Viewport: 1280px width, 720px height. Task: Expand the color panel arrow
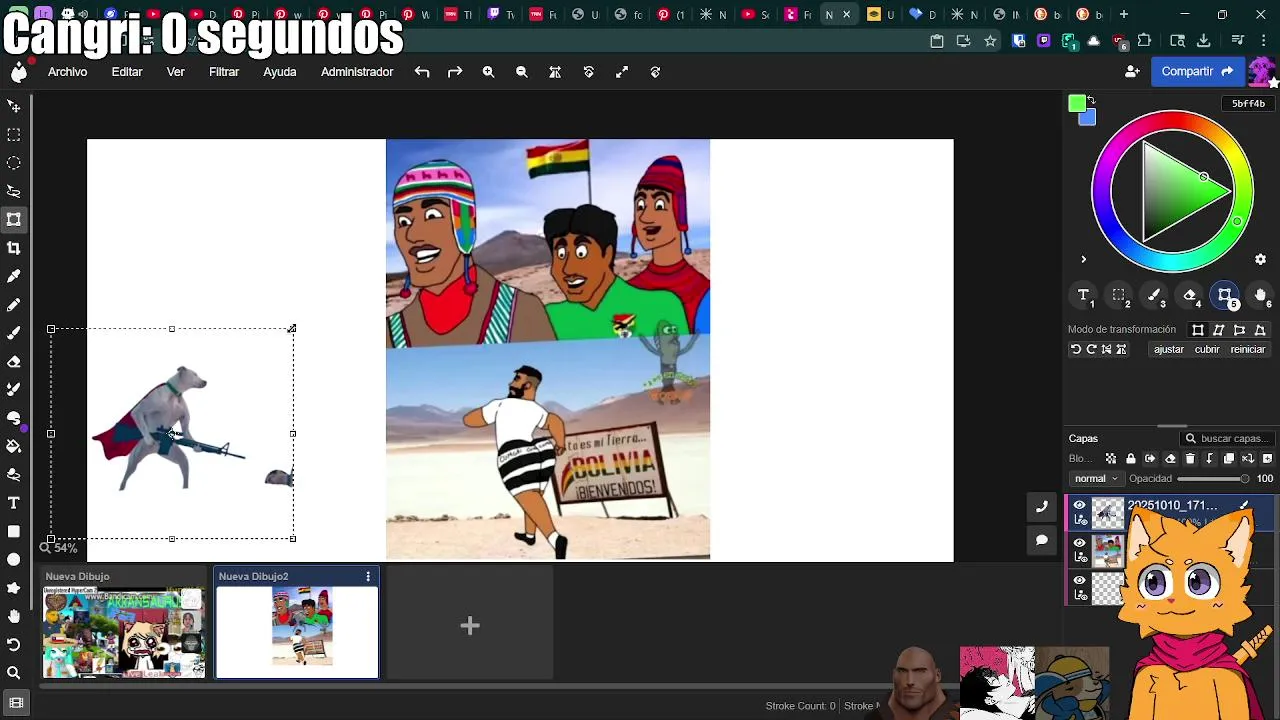click(1083, 260)
